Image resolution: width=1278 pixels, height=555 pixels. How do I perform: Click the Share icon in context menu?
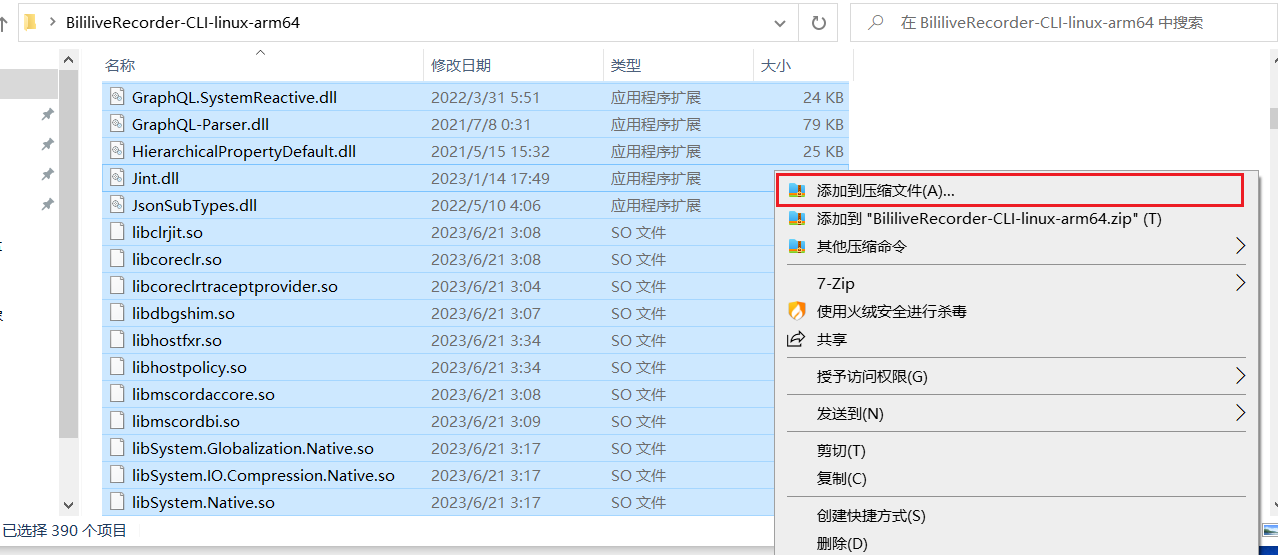click(x=797, y=339)
